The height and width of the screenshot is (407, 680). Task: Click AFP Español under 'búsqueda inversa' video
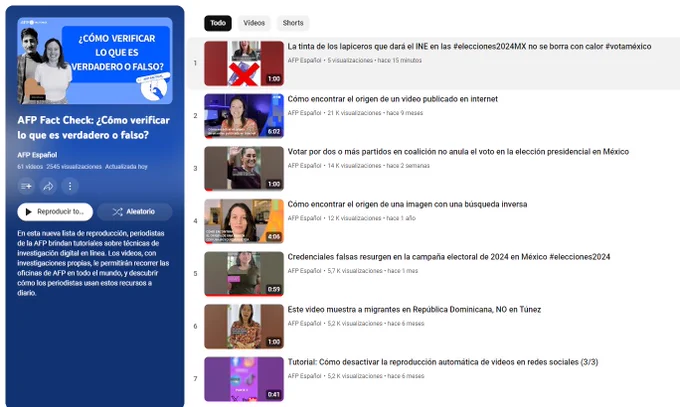pyautogui.click(x=304, y=218)
